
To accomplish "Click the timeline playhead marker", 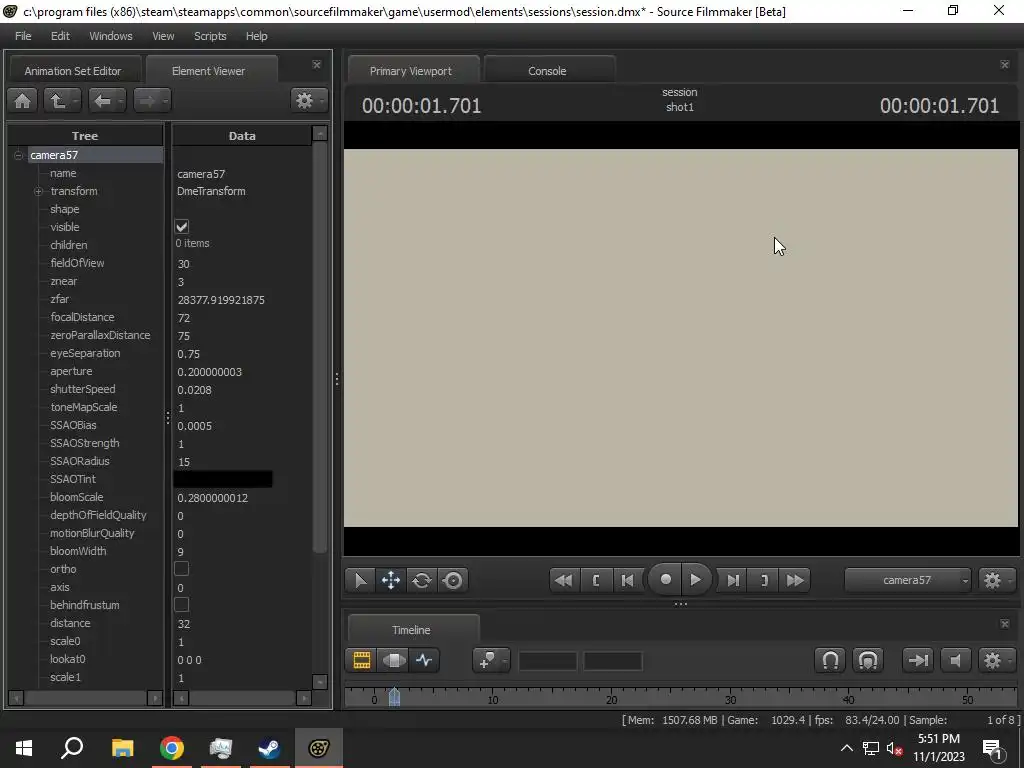I will [x=394, y=697].
